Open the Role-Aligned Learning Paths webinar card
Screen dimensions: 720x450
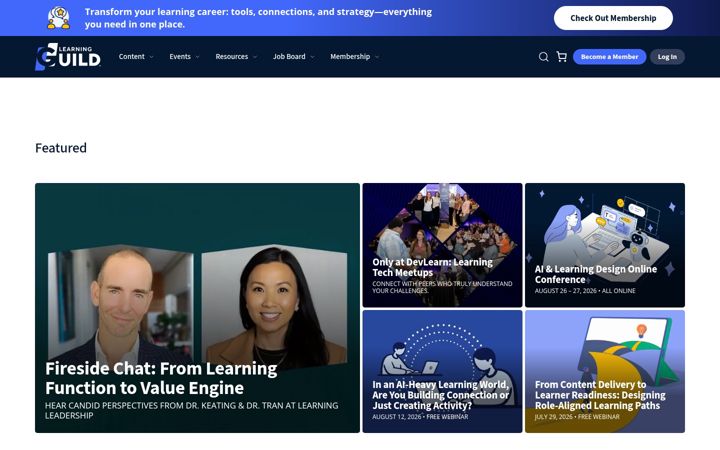click(x=605, y=371)
